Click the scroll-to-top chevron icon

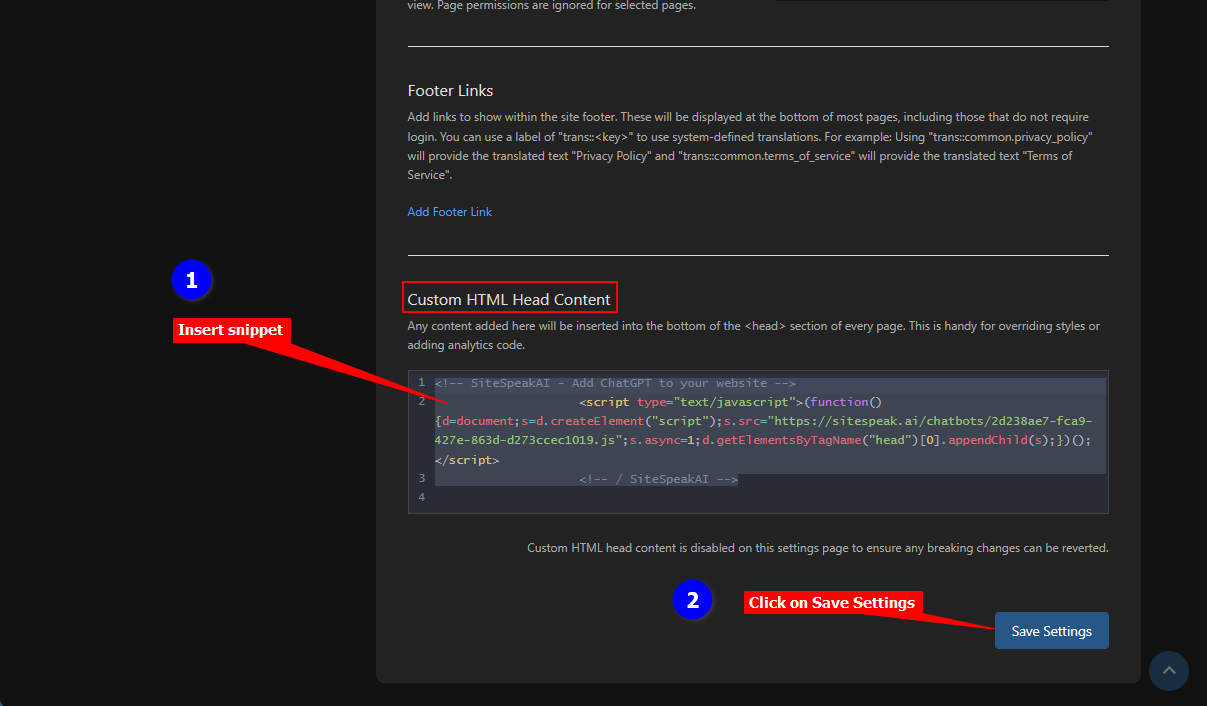[x=1168, y=671]
